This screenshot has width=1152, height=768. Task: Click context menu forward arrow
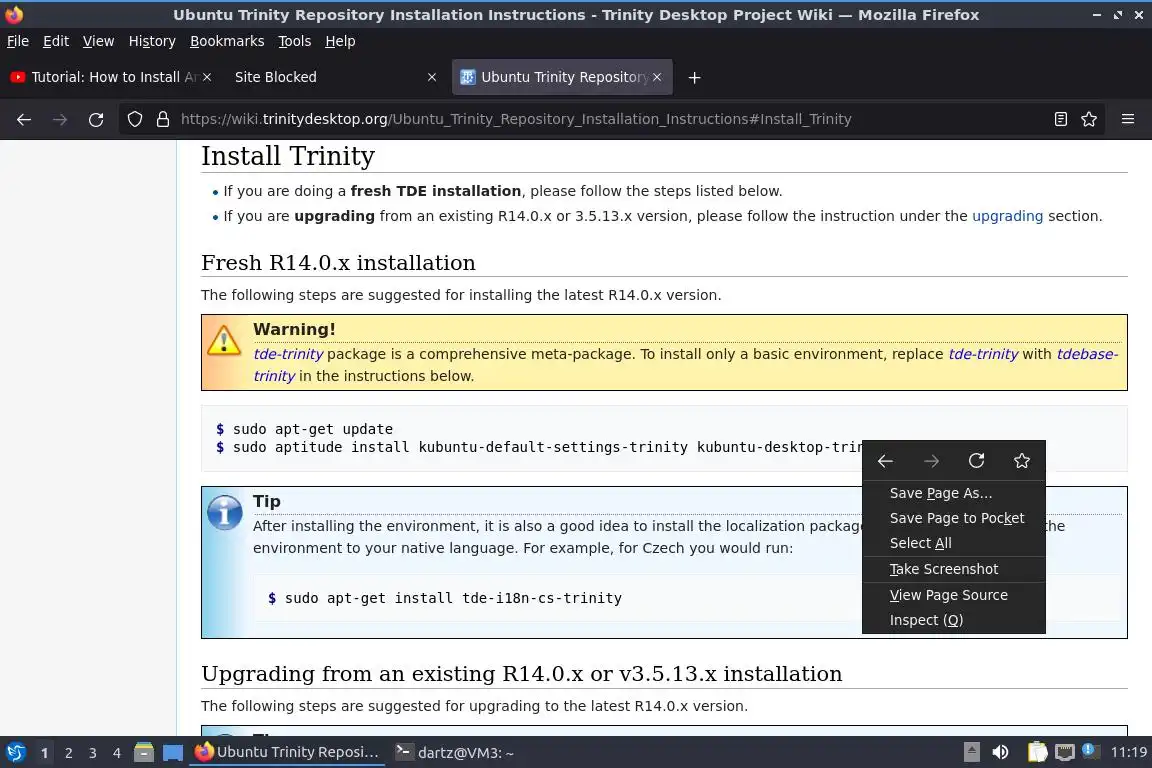[931, 461]
